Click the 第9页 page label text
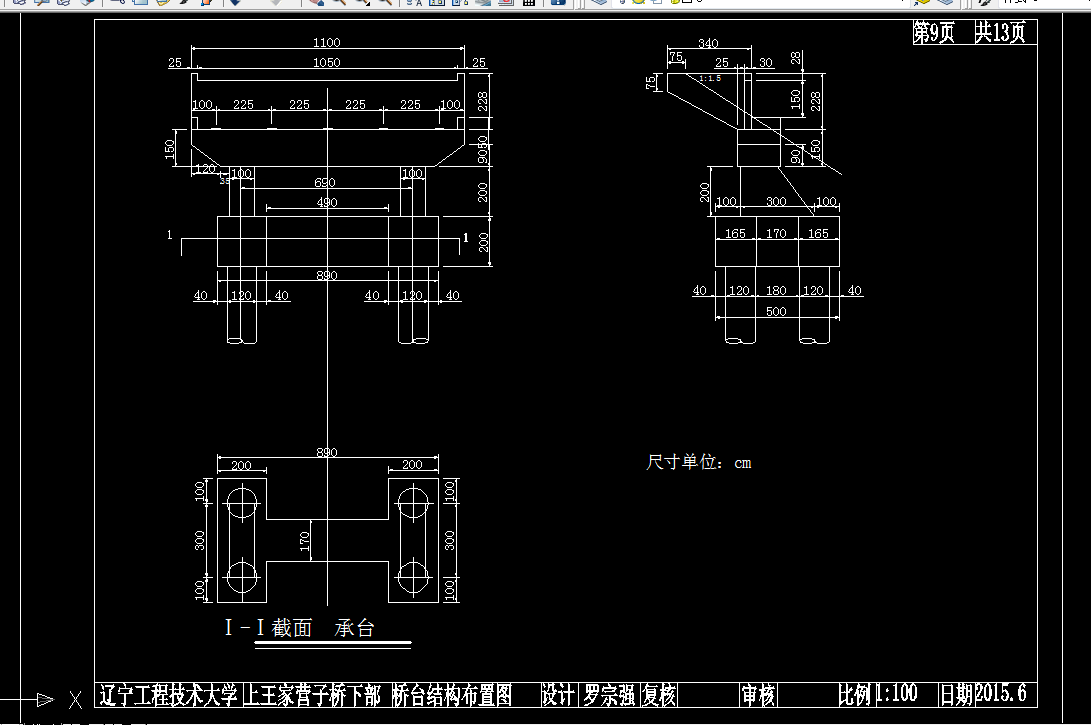Image resolution: width=1091 pixels, height=725 pixels. tap(932, 31)
